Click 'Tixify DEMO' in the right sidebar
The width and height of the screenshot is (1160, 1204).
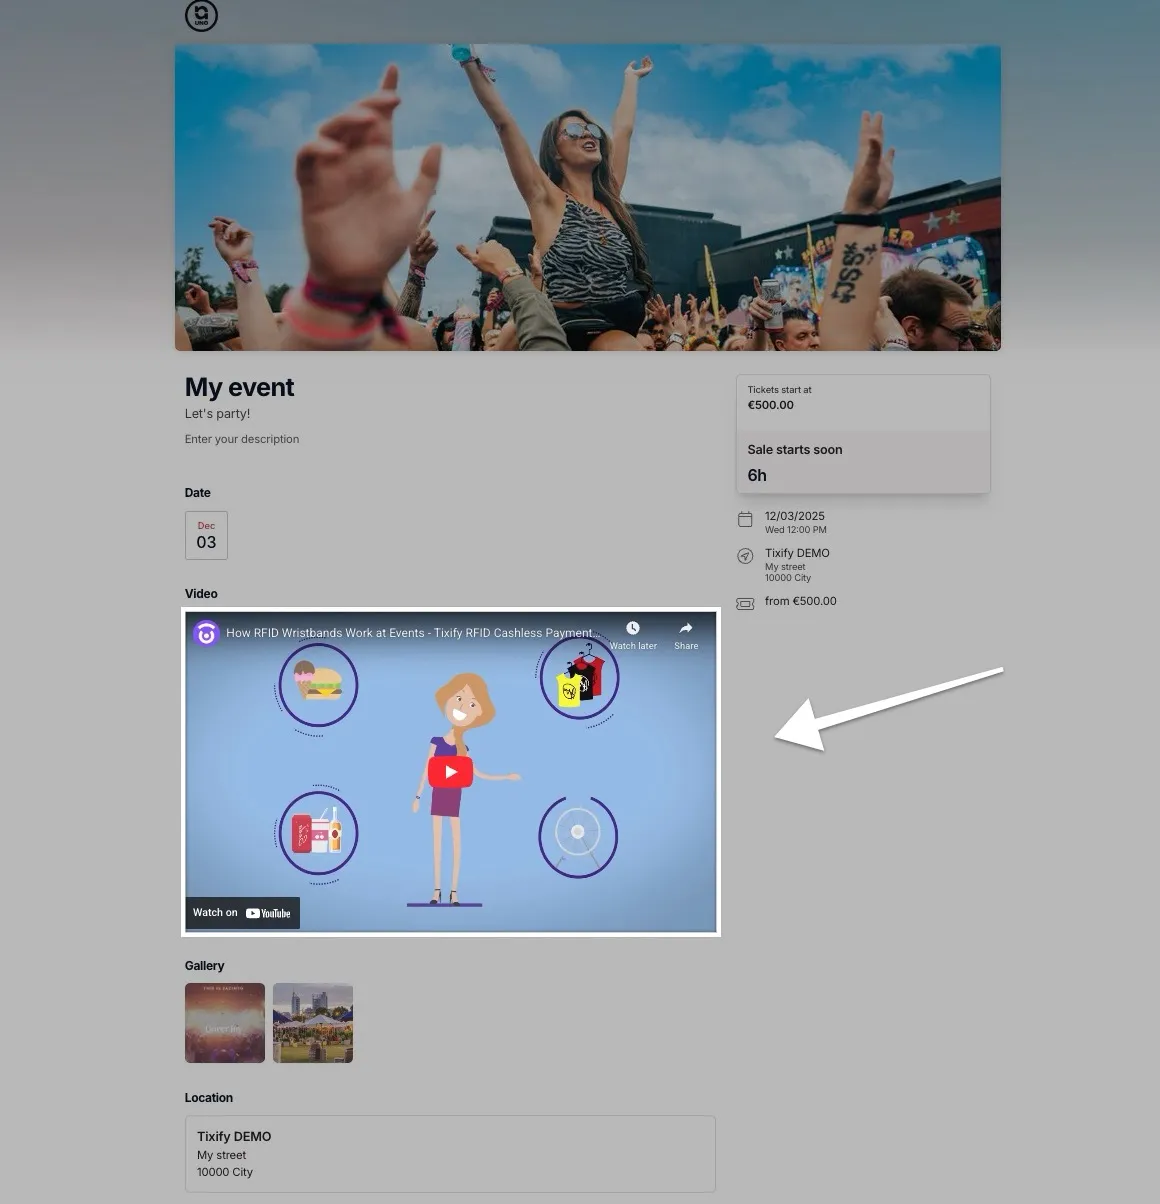(x=797, y=553)
